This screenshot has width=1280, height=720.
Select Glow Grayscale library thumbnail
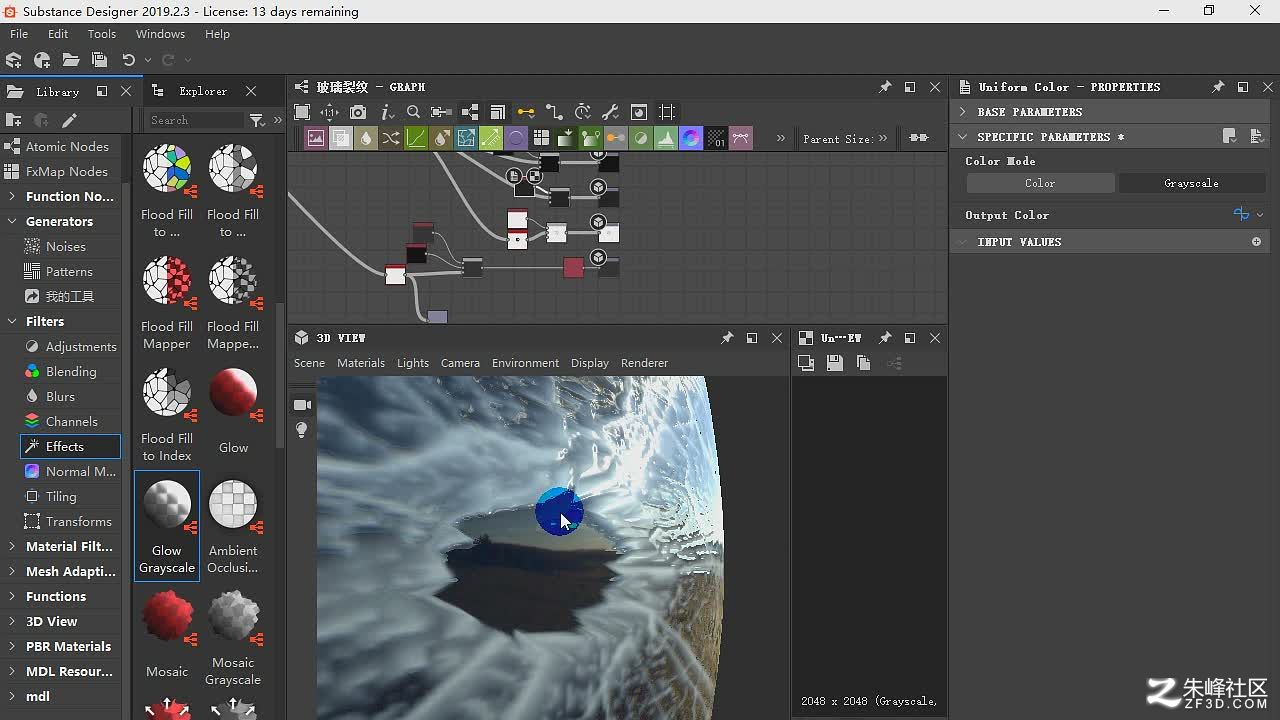click(167, 525)
